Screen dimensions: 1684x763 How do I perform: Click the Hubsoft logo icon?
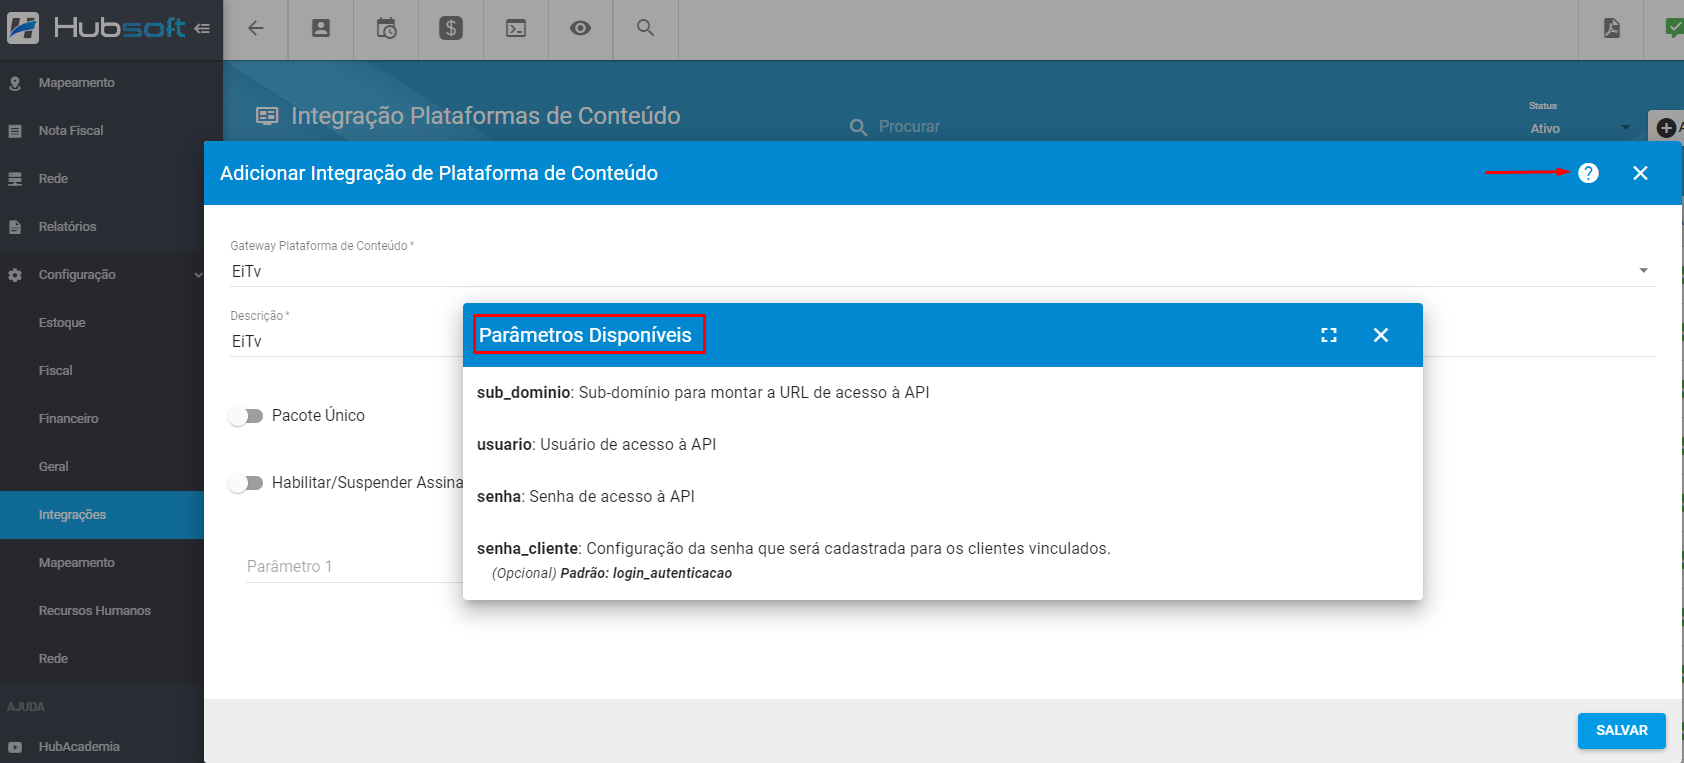point(23,28)
